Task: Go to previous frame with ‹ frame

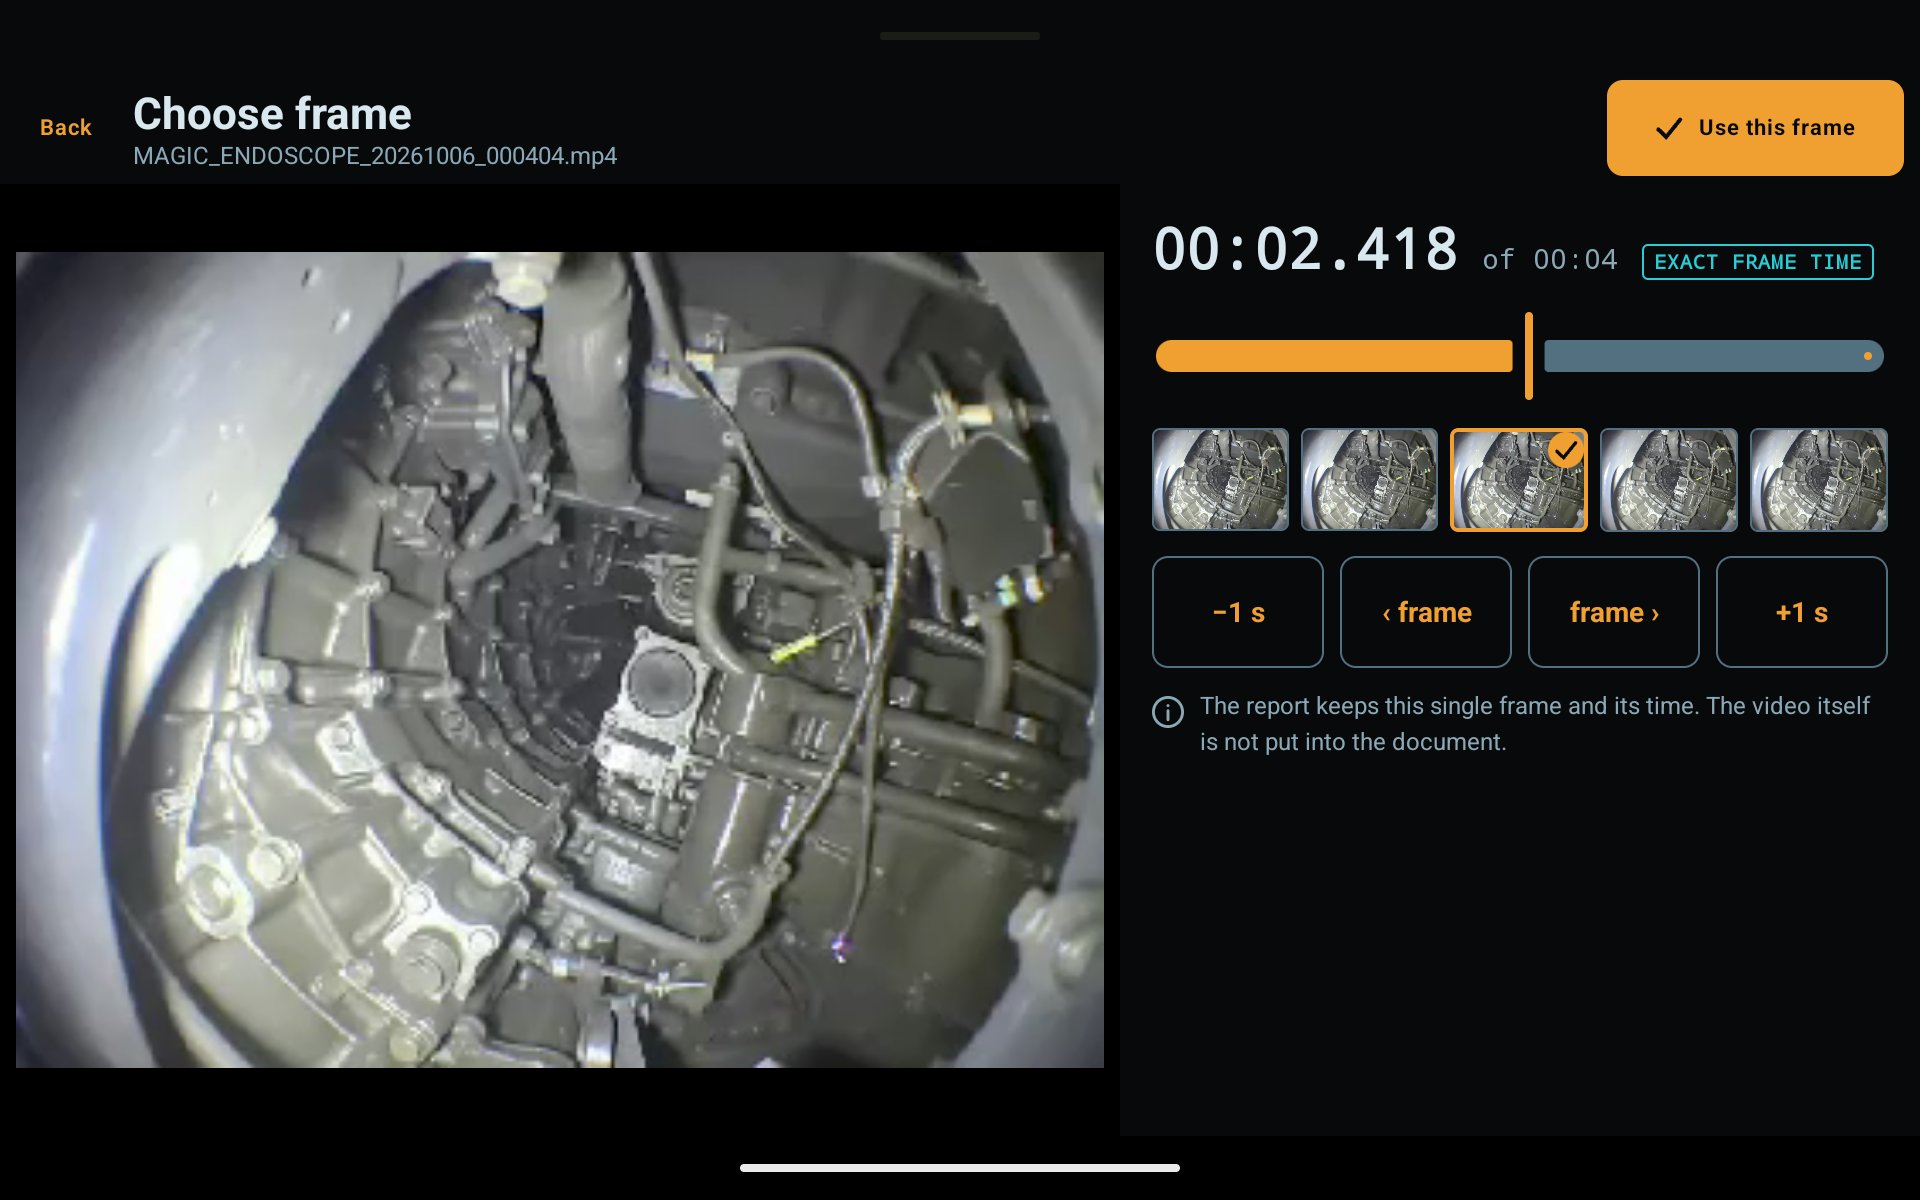Action: point(1426,612)
